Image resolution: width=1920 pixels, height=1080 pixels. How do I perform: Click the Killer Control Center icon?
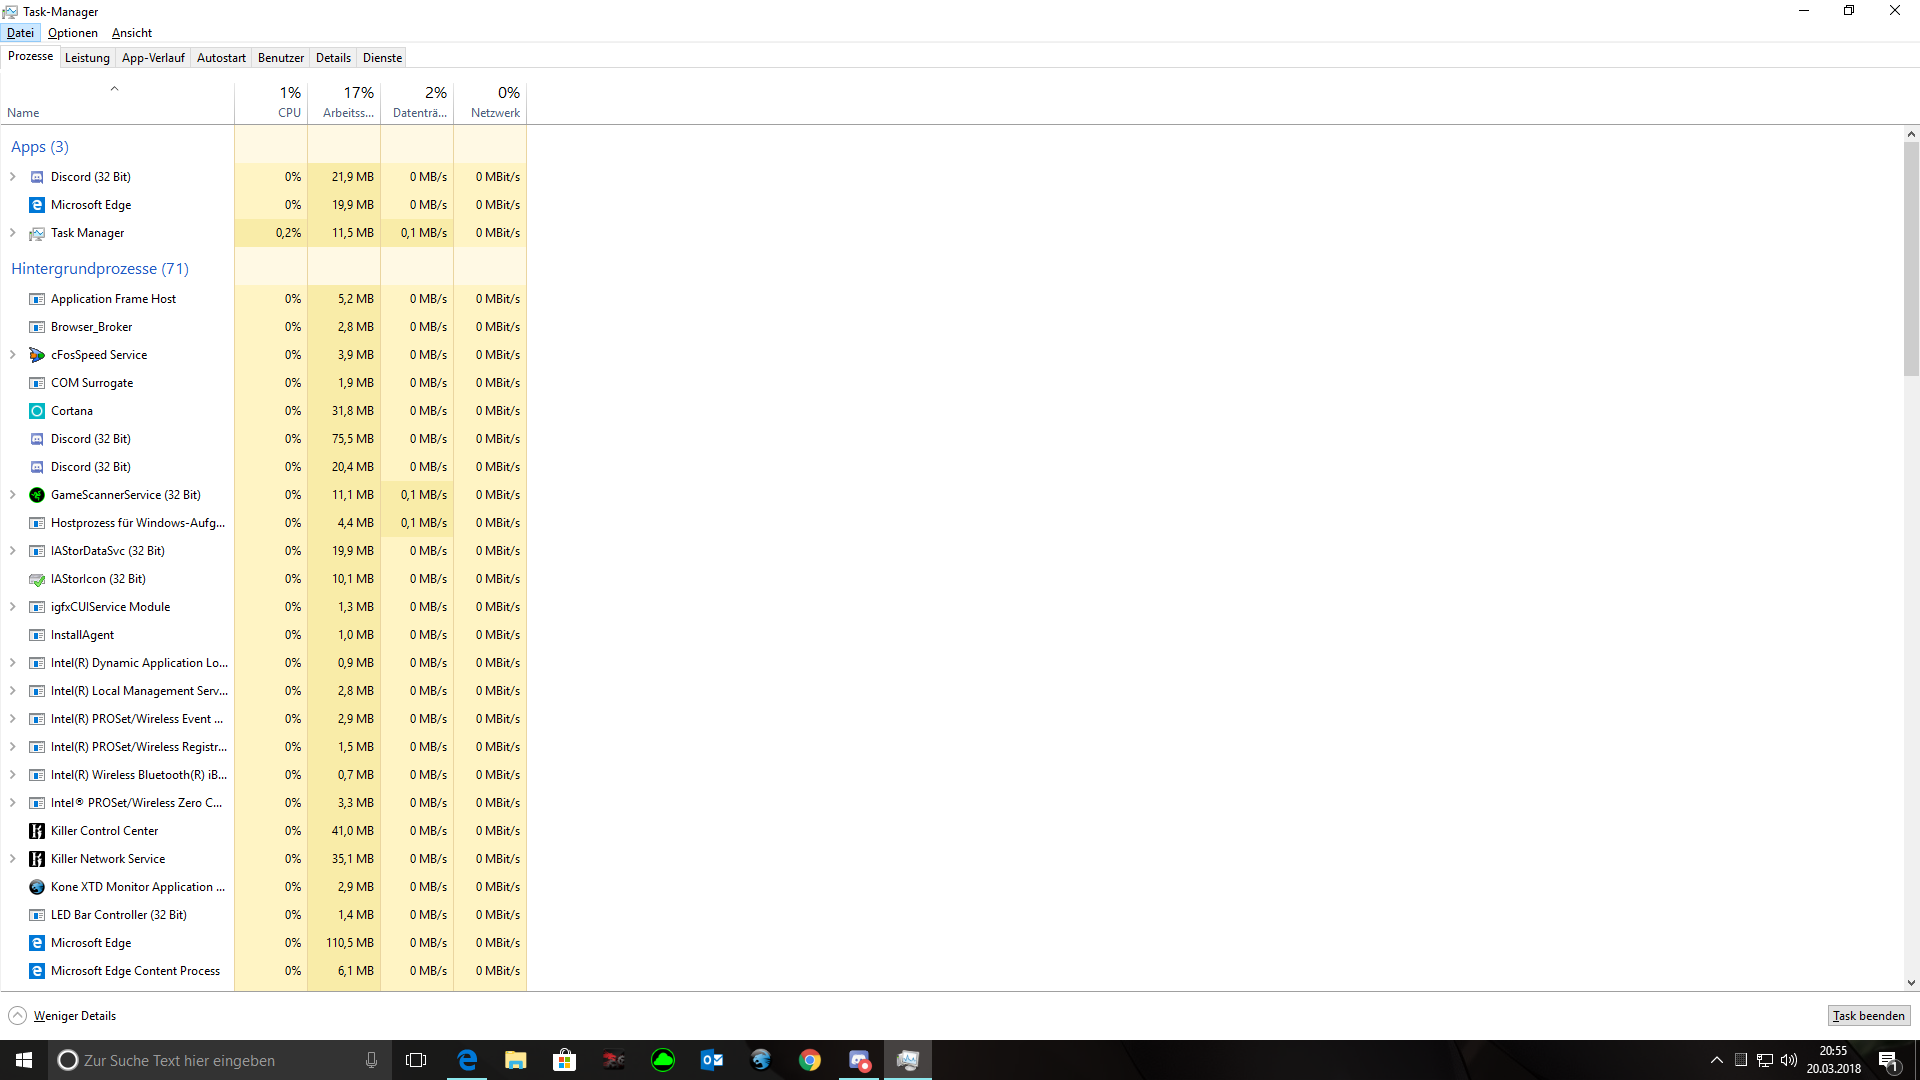pyautogui.click(x=37, y=831)
